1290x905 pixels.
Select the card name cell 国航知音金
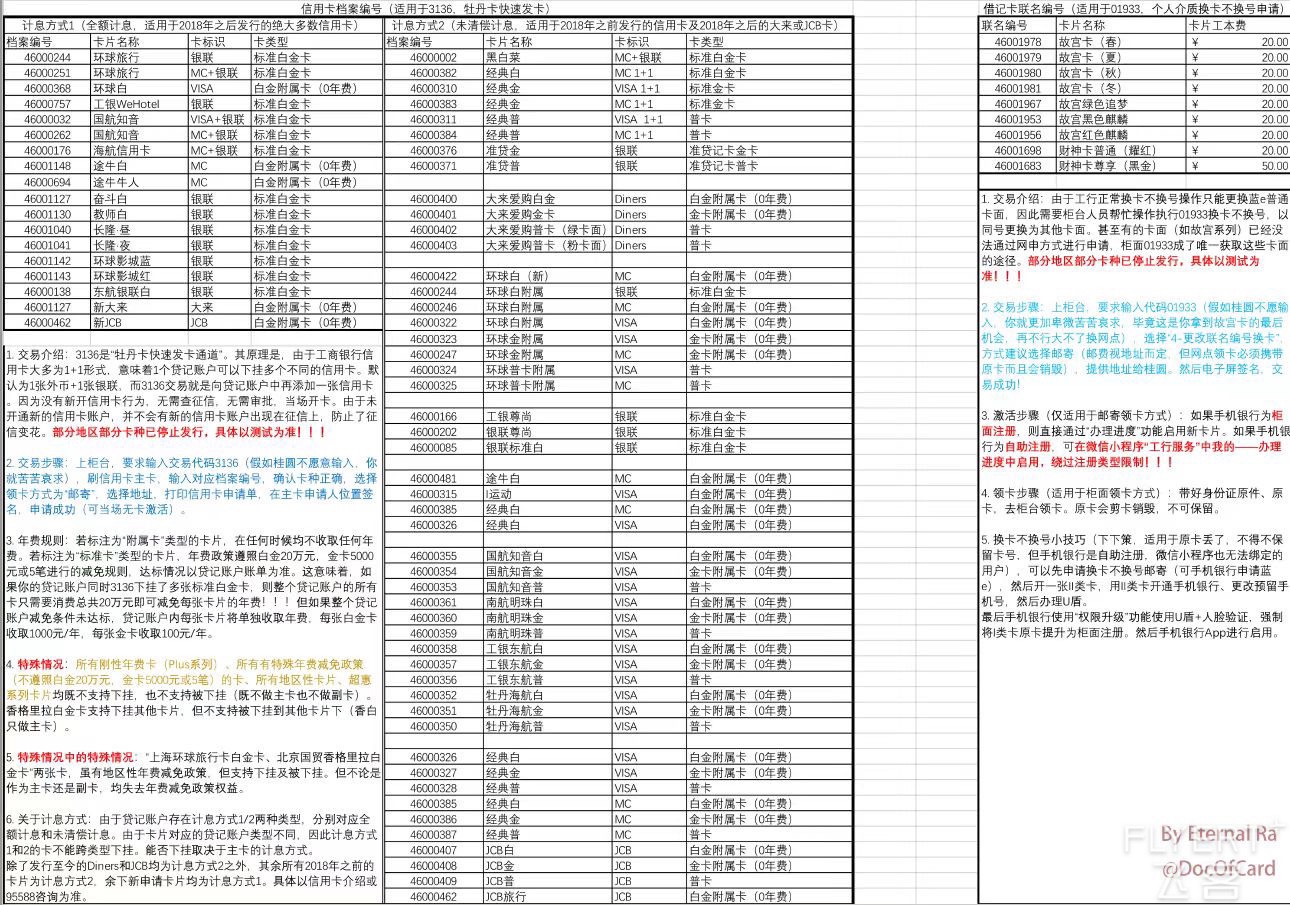tap(547, 571)
